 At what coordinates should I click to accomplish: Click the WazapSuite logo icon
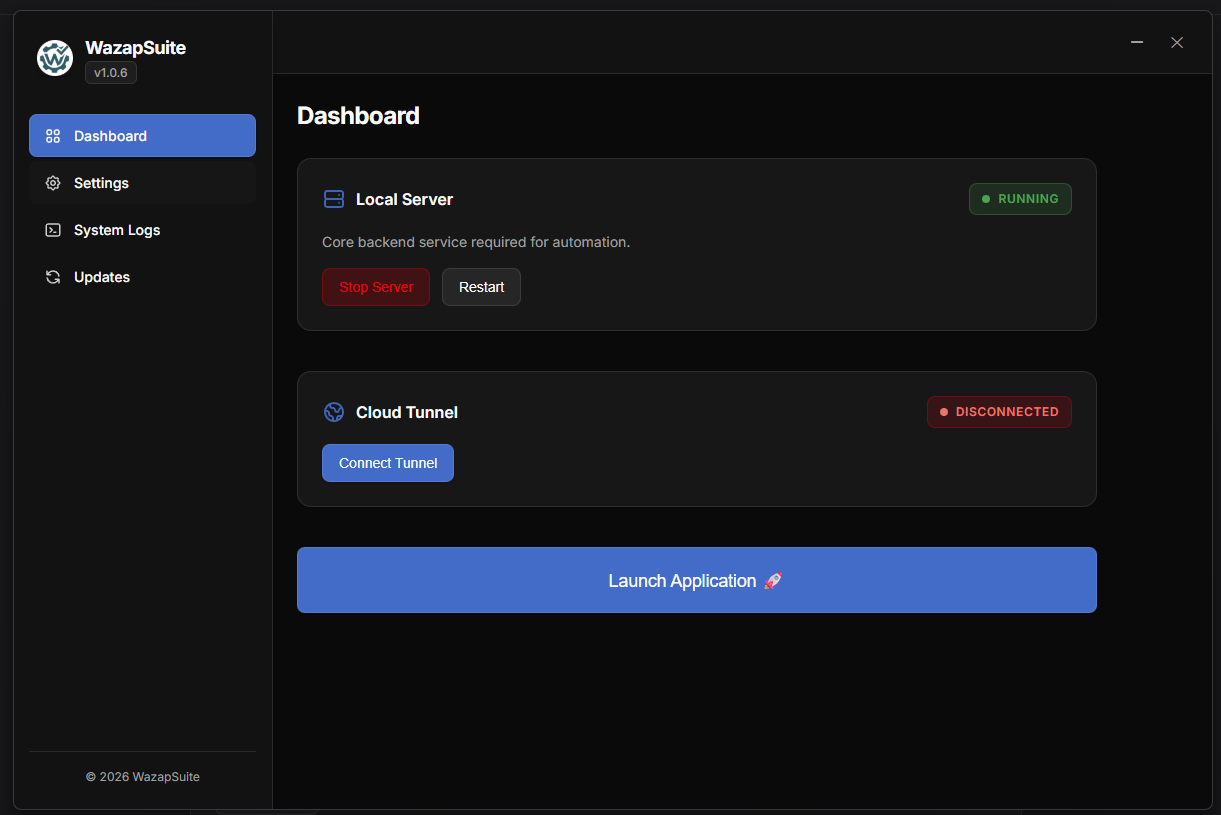point(54,58)
